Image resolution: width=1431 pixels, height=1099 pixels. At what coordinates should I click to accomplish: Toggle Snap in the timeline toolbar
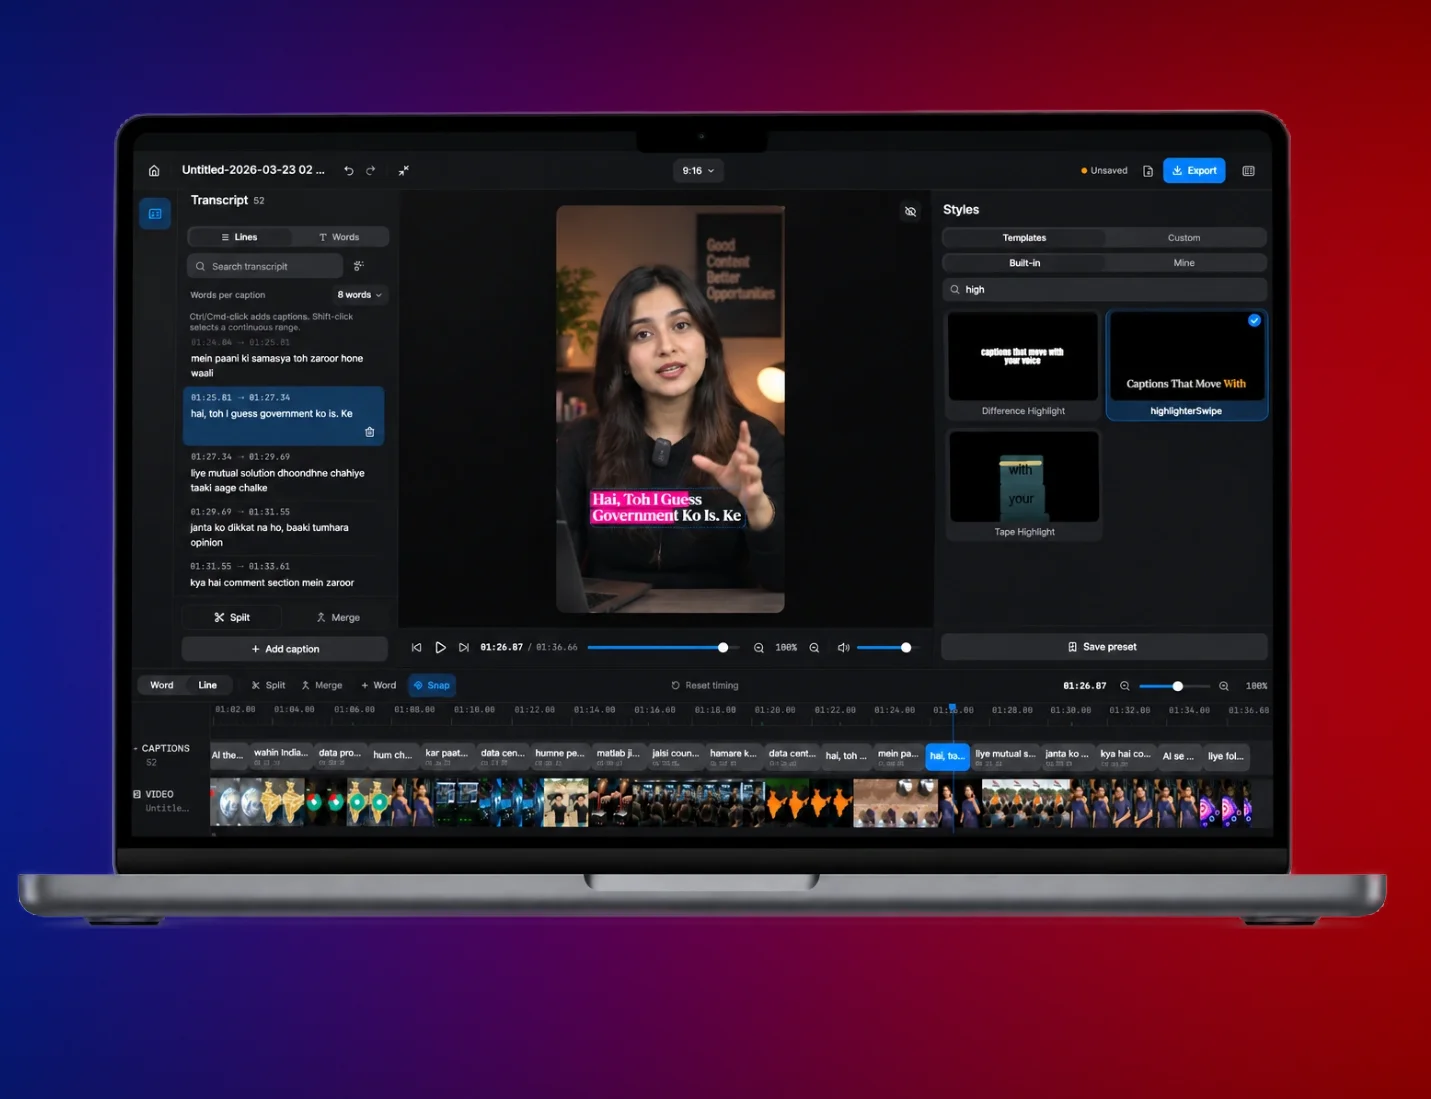tap(432, 685)
